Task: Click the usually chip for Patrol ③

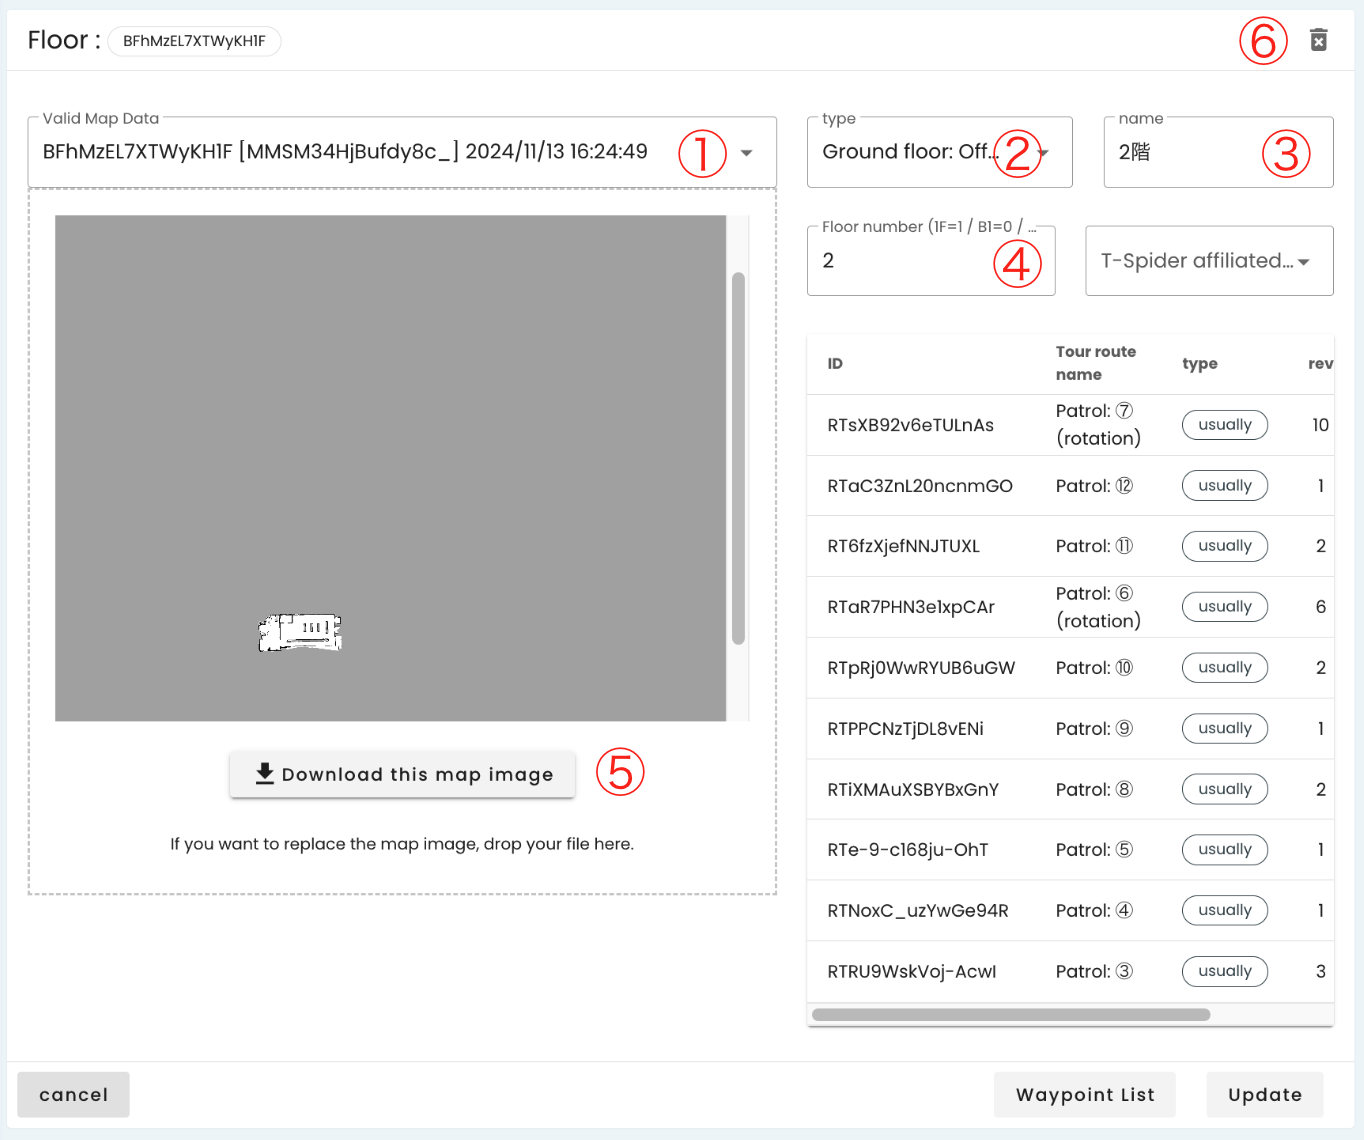Action: point(1225,972)
